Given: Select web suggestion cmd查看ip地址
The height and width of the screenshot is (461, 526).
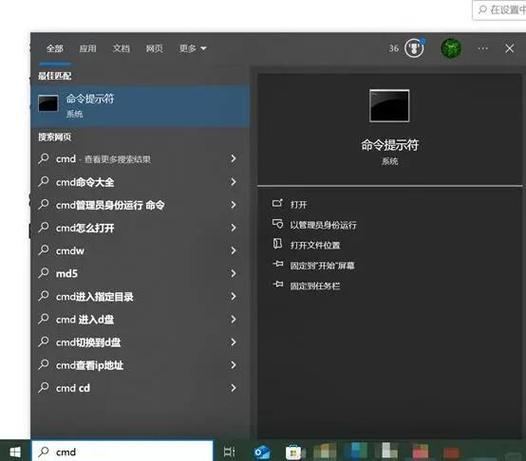Looking at the screenshot, I should (140, 365).
